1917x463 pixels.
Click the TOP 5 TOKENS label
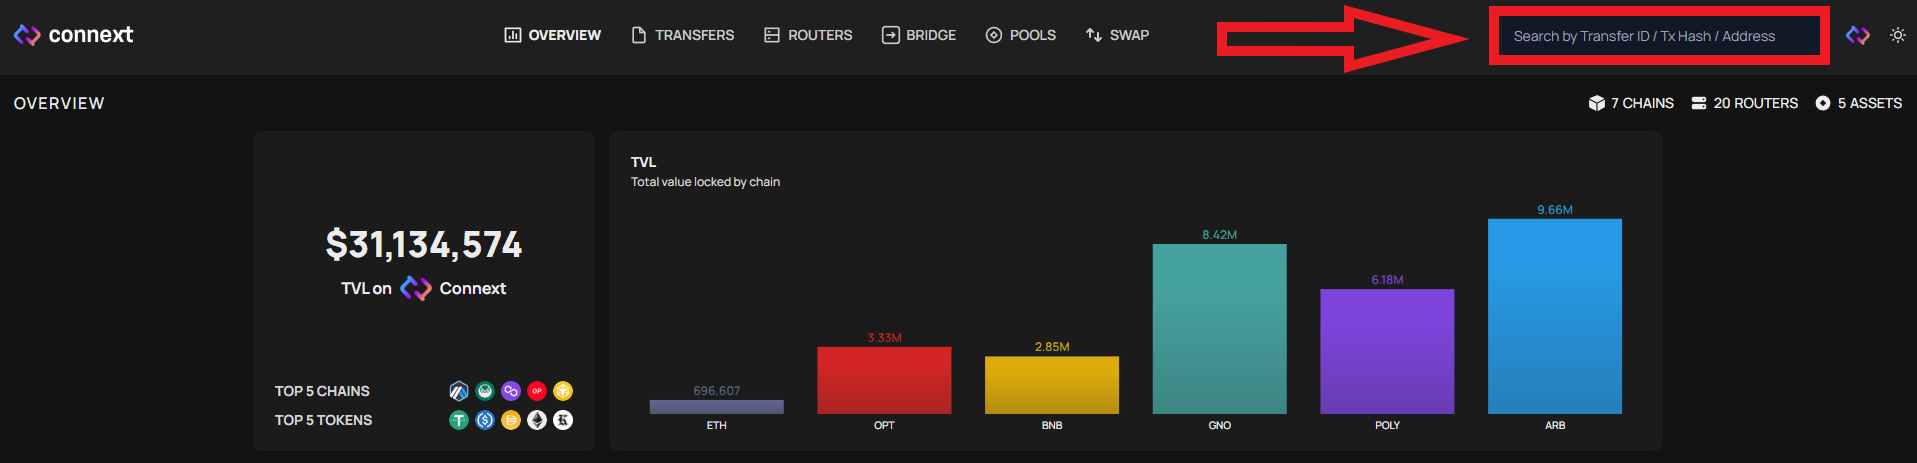pos(323,420)
